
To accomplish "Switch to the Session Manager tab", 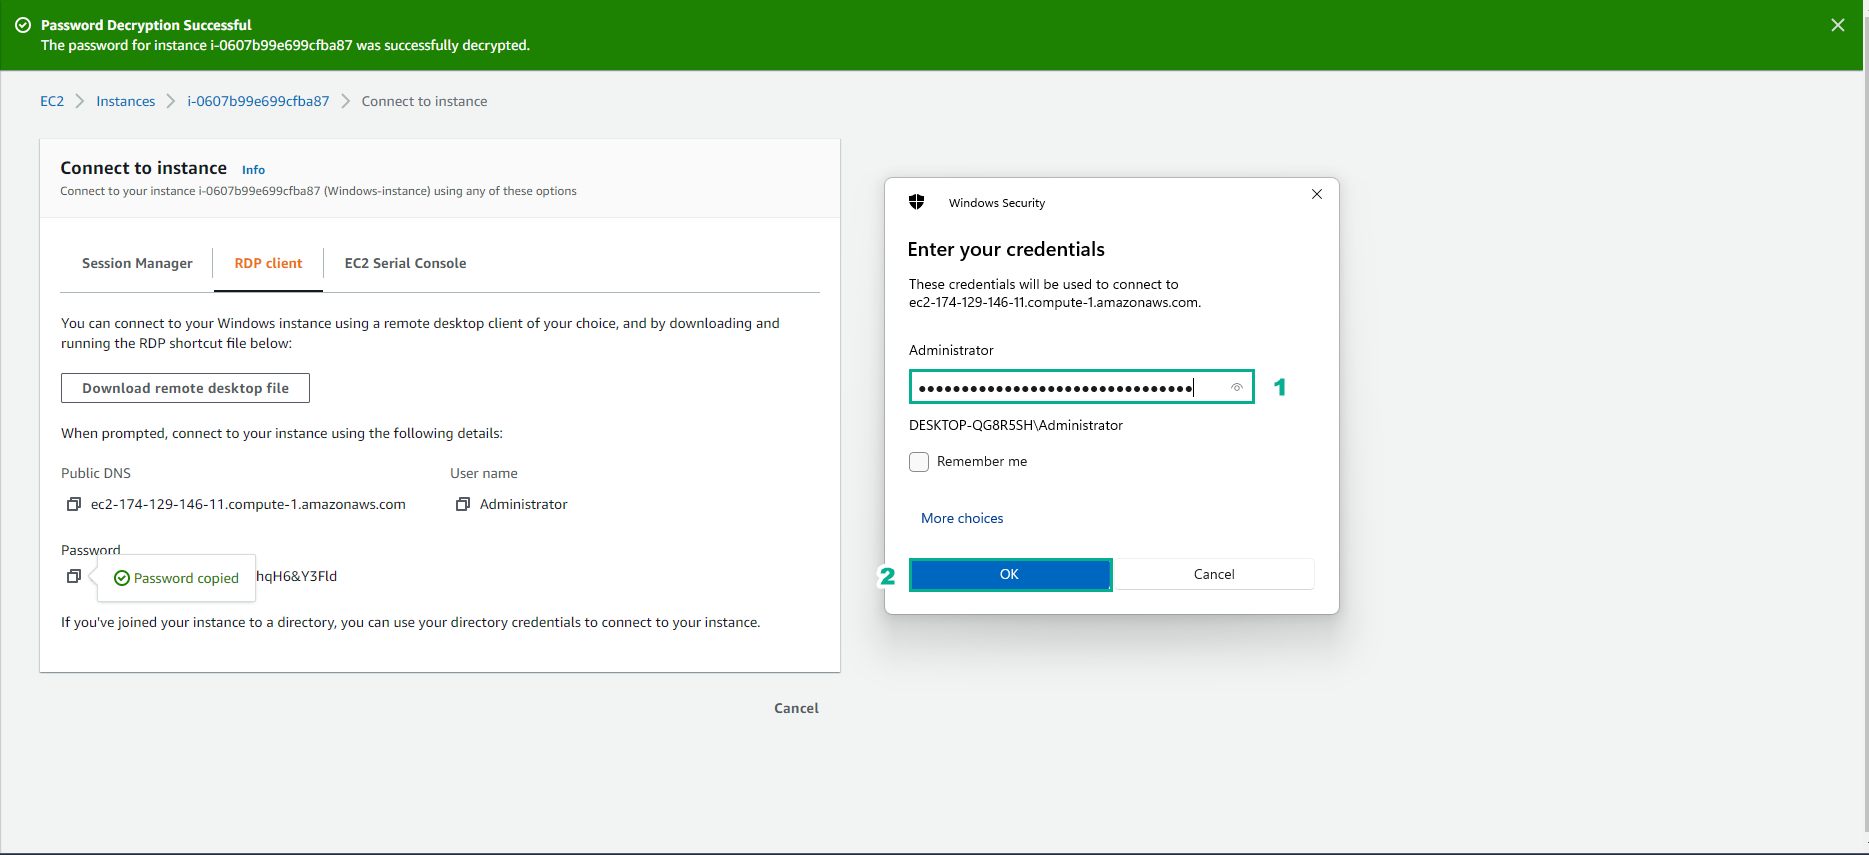I will (137, 263).
